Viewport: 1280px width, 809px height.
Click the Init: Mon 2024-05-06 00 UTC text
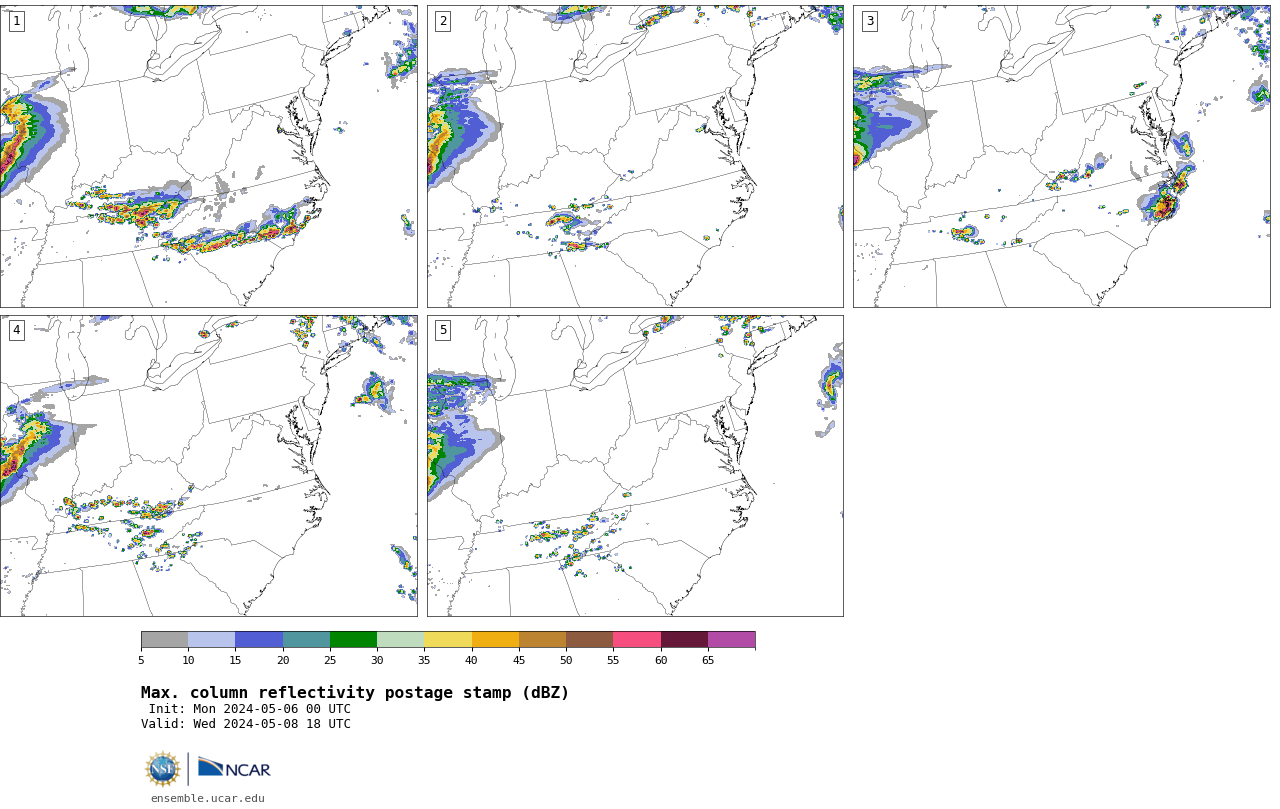coord(250,709)
